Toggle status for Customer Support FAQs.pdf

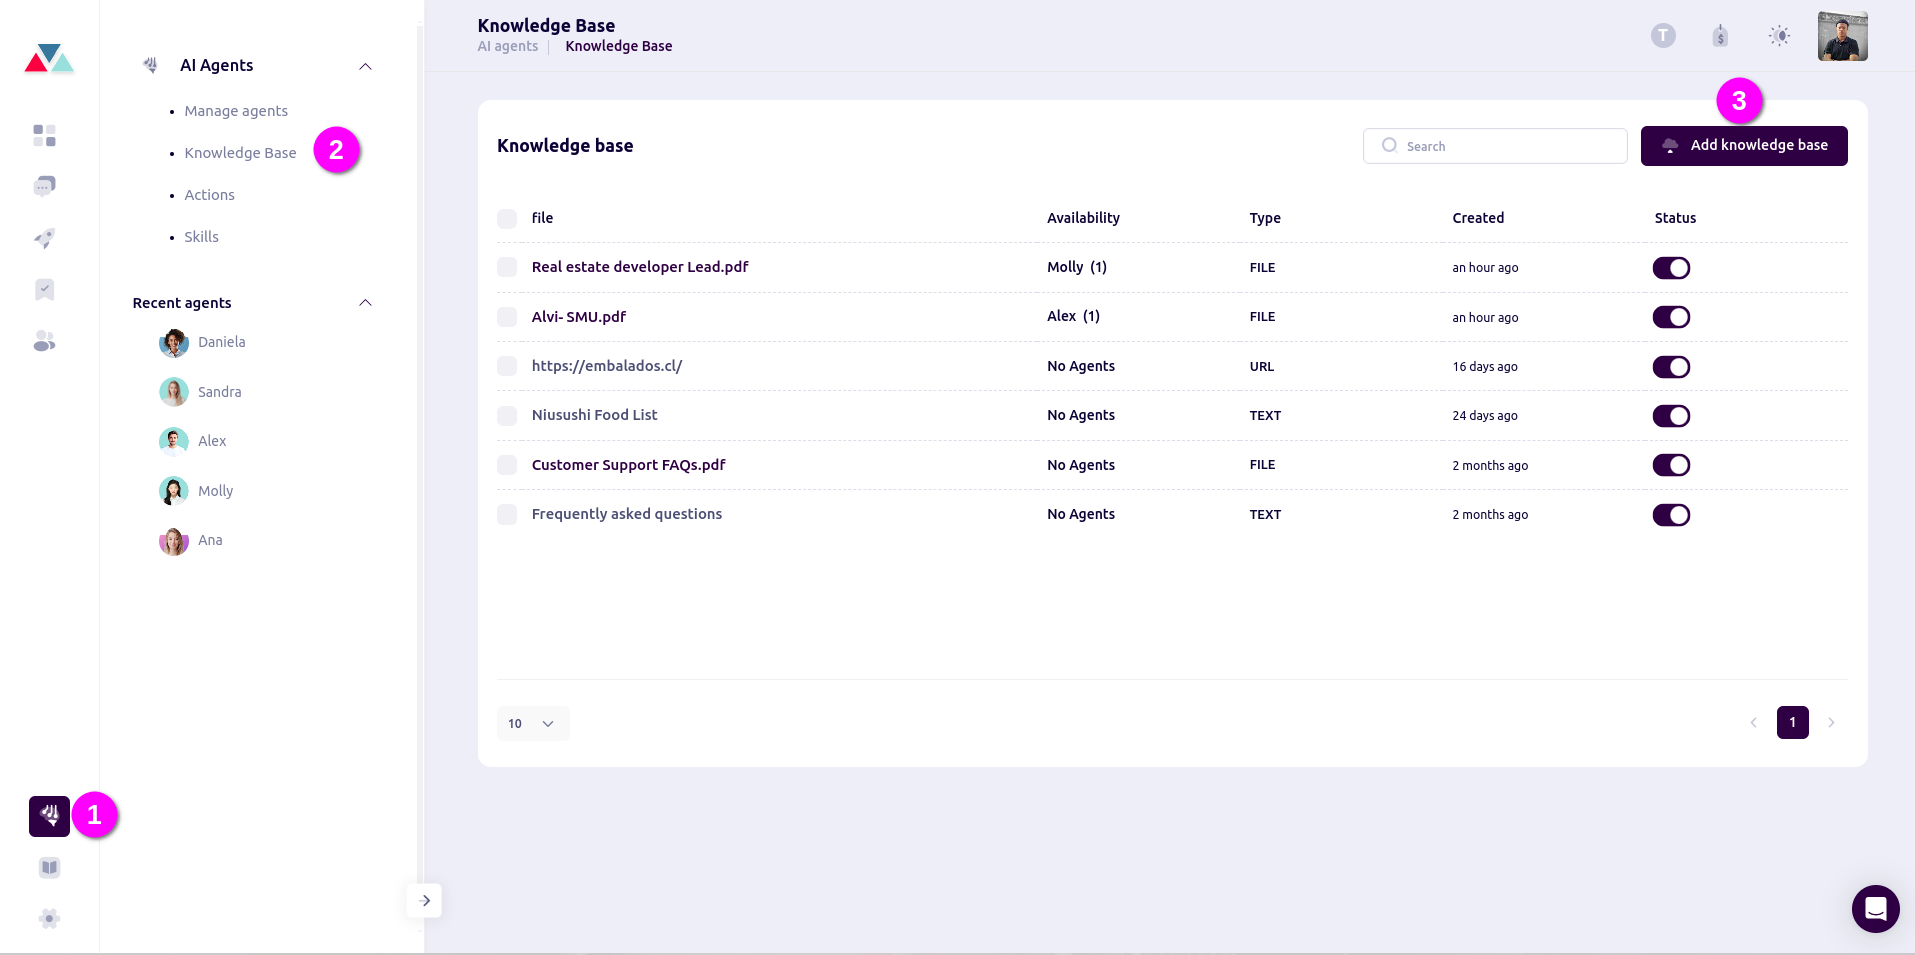[x=1671, y=465]
